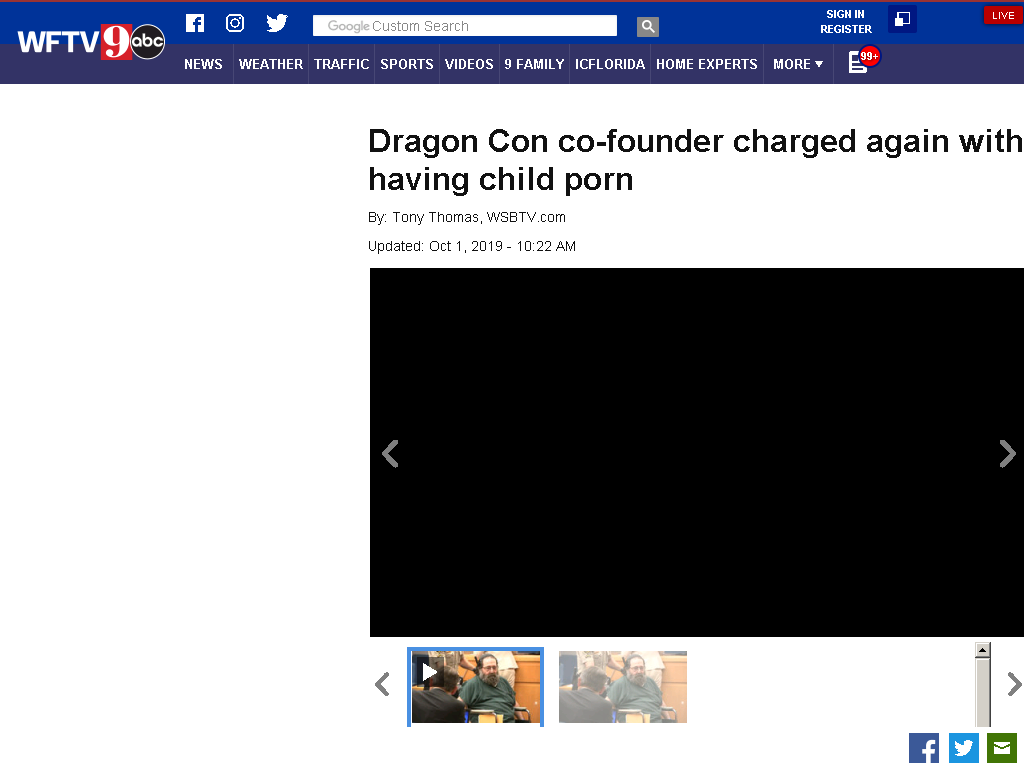
Task: Open WFTV Twitter page from header
Action: (x=277, y=23)
